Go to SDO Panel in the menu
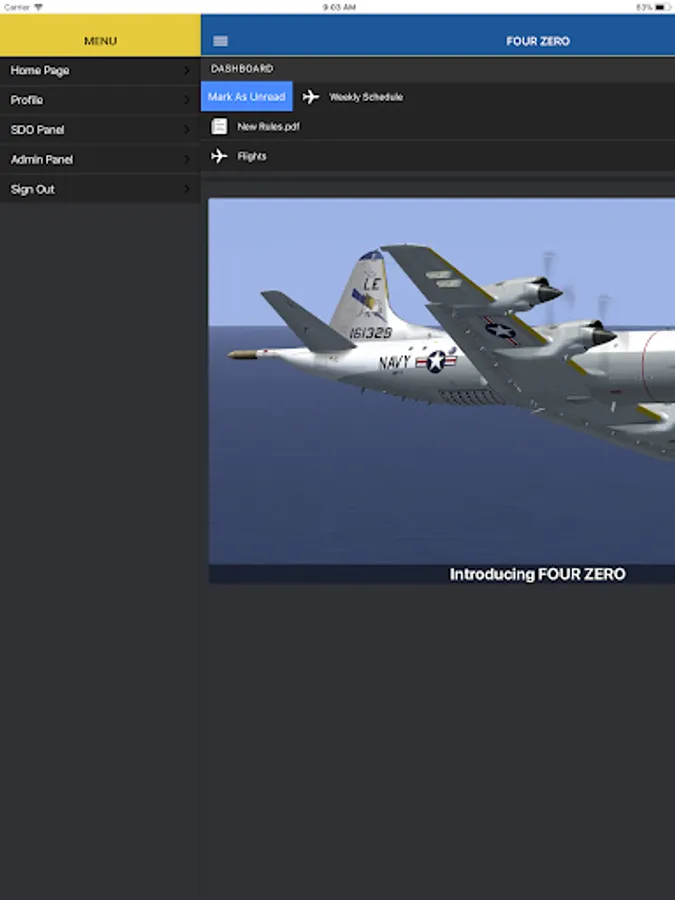Viewport: 675px width, 900px height. pos(37,130)
